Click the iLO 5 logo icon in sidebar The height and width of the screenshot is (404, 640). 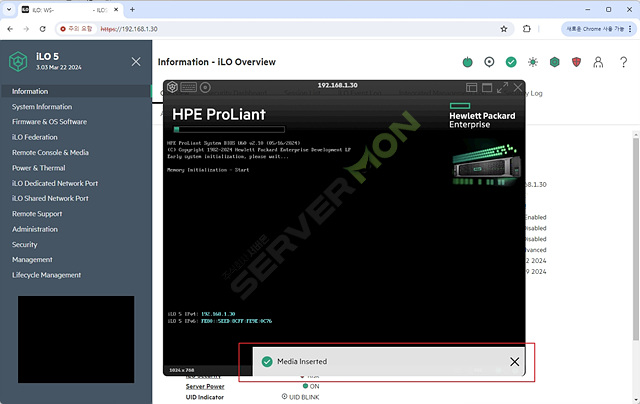18,62
